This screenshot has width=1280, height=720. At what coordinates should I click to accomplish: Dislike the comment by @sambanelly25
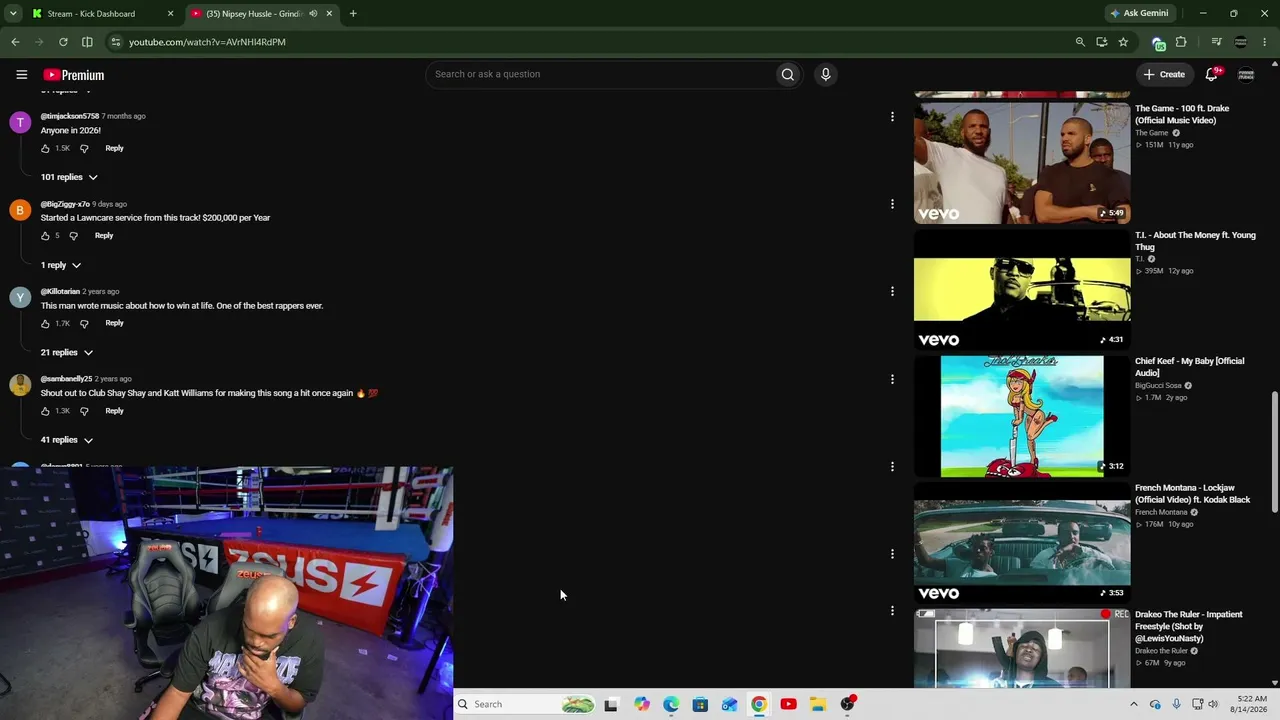84,411
